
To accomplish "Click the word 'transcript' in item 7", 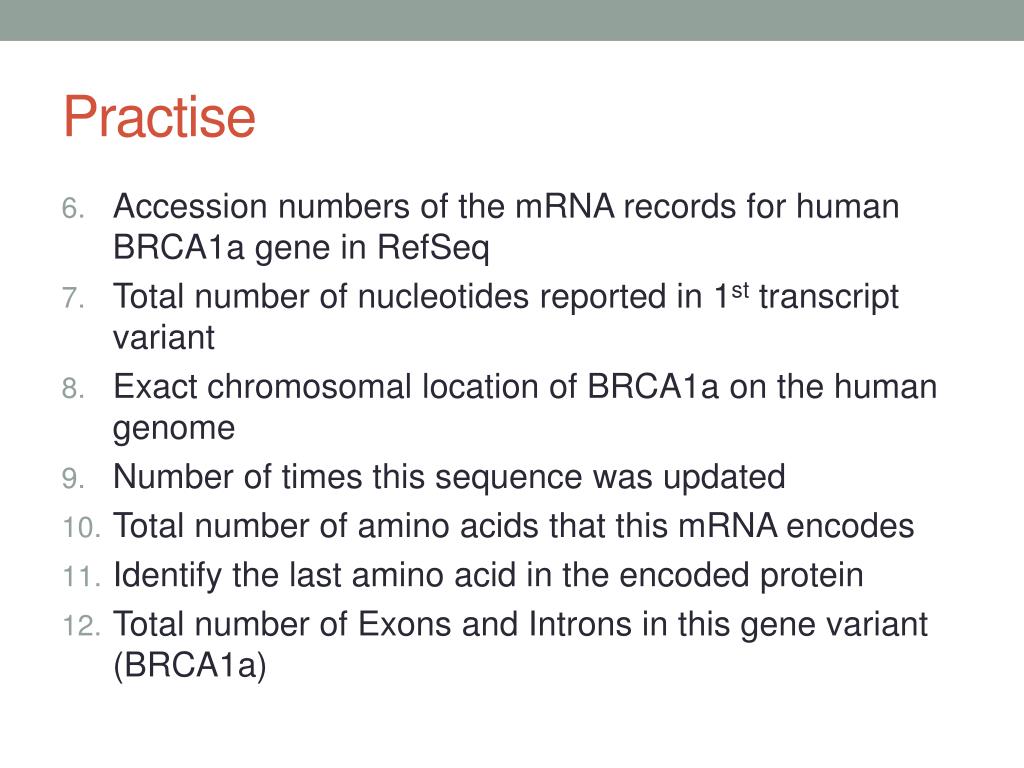I will (x=829, y=297).
